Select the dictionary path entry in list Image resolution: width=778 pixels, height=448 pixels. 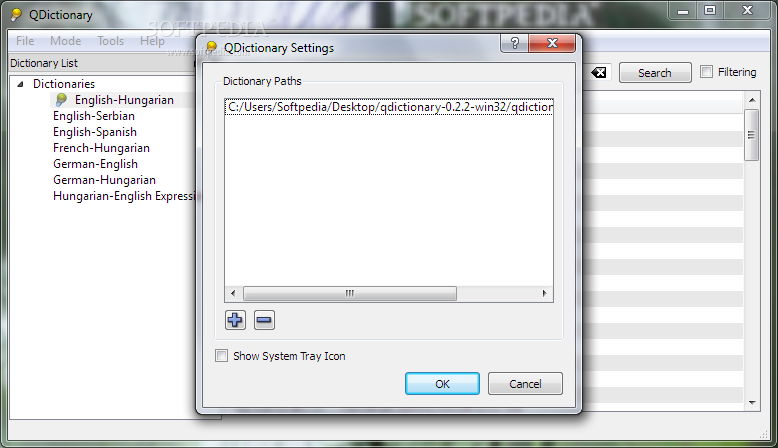389,107
